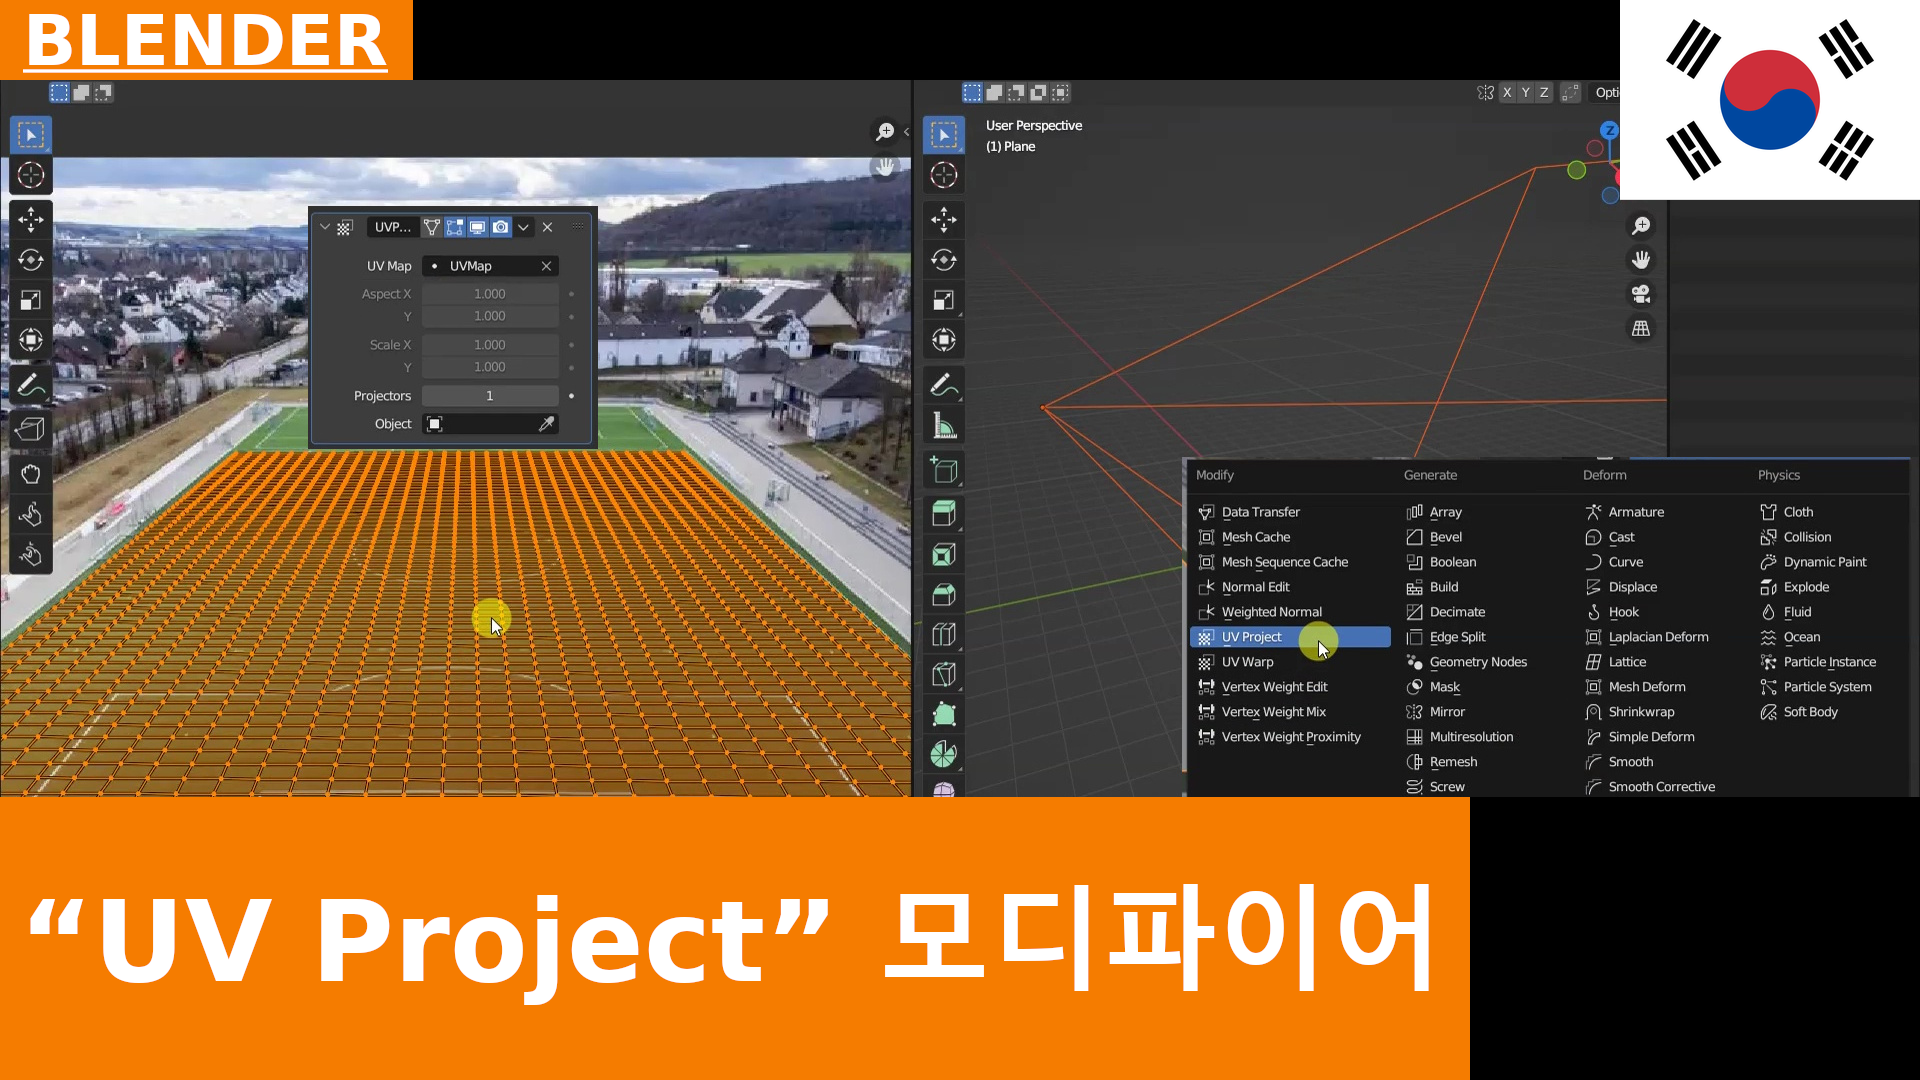Select the Move tool in left viewport

(x=31, y=219)
